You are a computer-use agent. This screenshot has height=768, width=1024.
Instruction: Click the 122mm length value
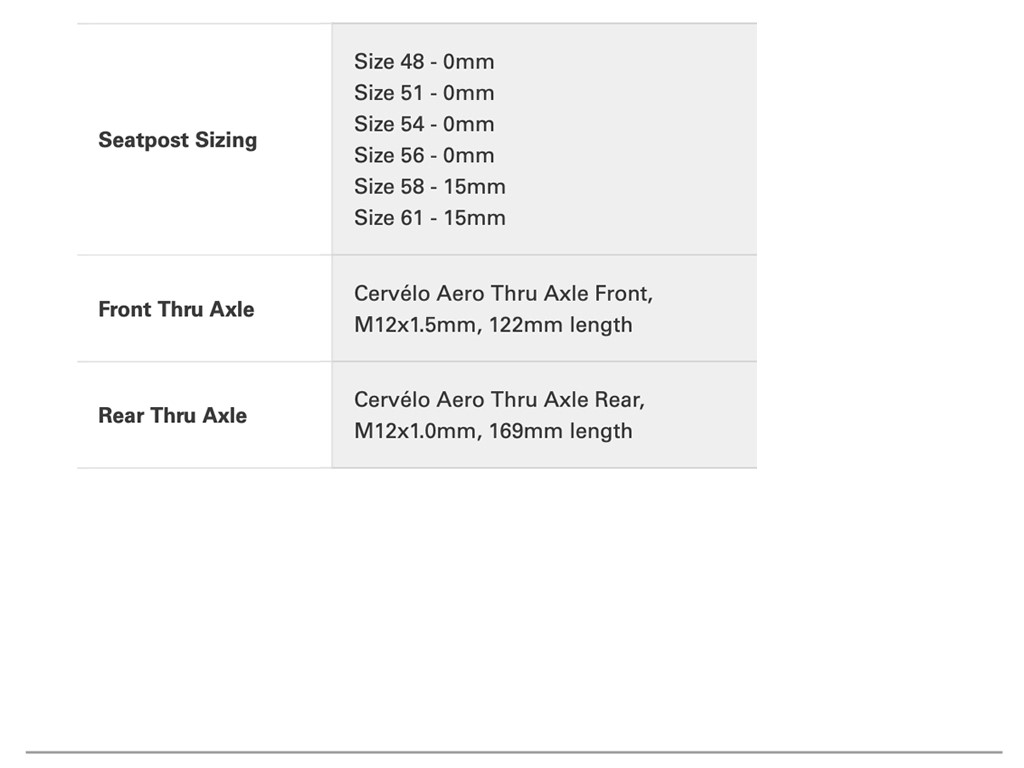561,325
